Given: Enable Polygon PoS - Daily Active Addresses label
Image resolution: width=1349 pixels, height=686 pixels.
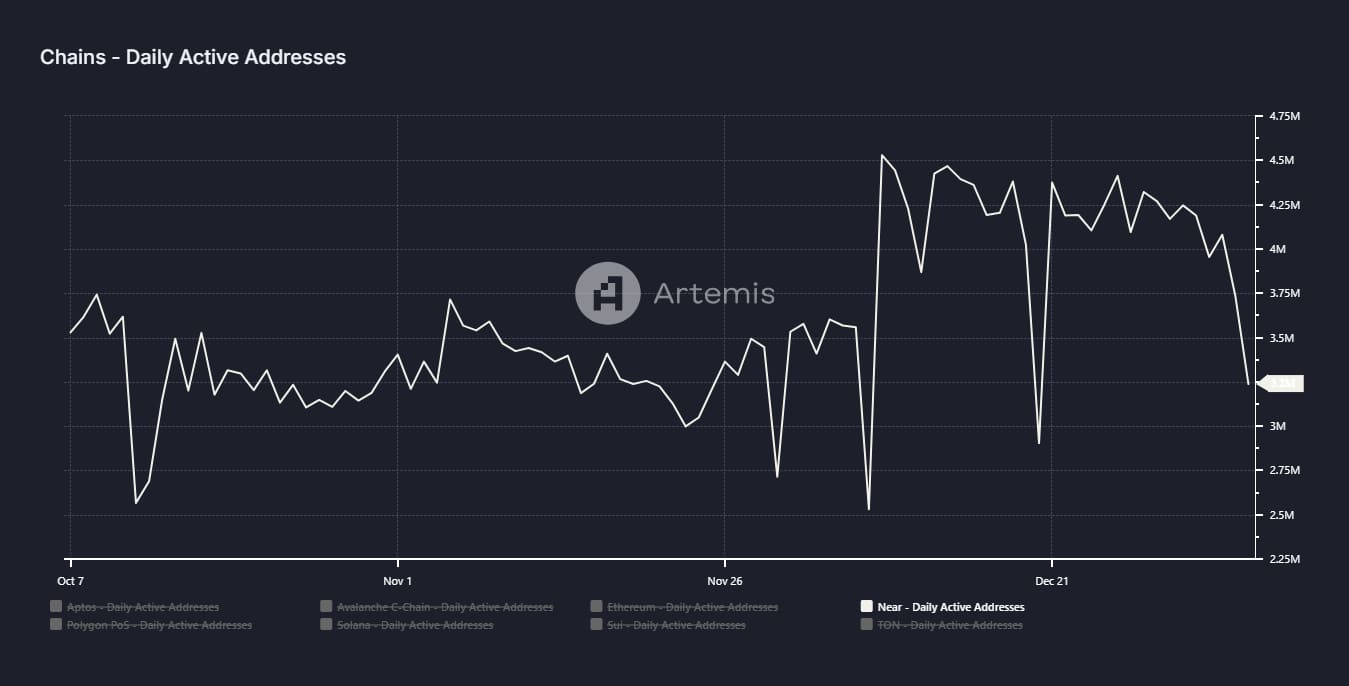Looking at the screenshot, I should pos(159,625).
